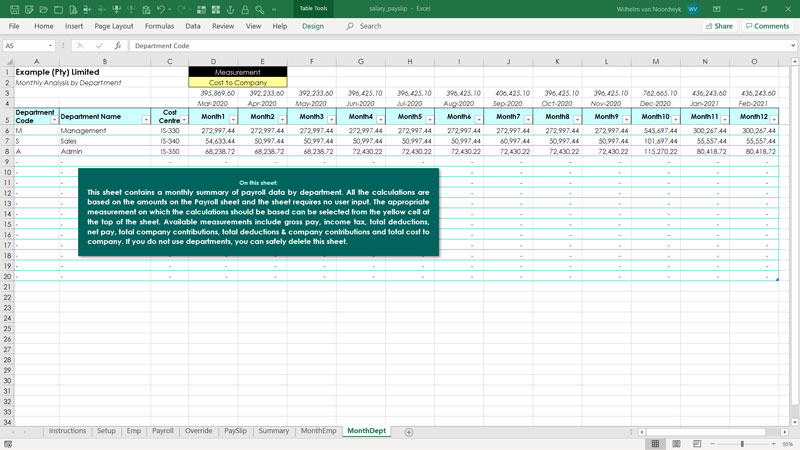The width and height of the screenshot is (800, 450).
Task: Switch to the PaySlip sheet tab
Action: (x=235, y=431)
